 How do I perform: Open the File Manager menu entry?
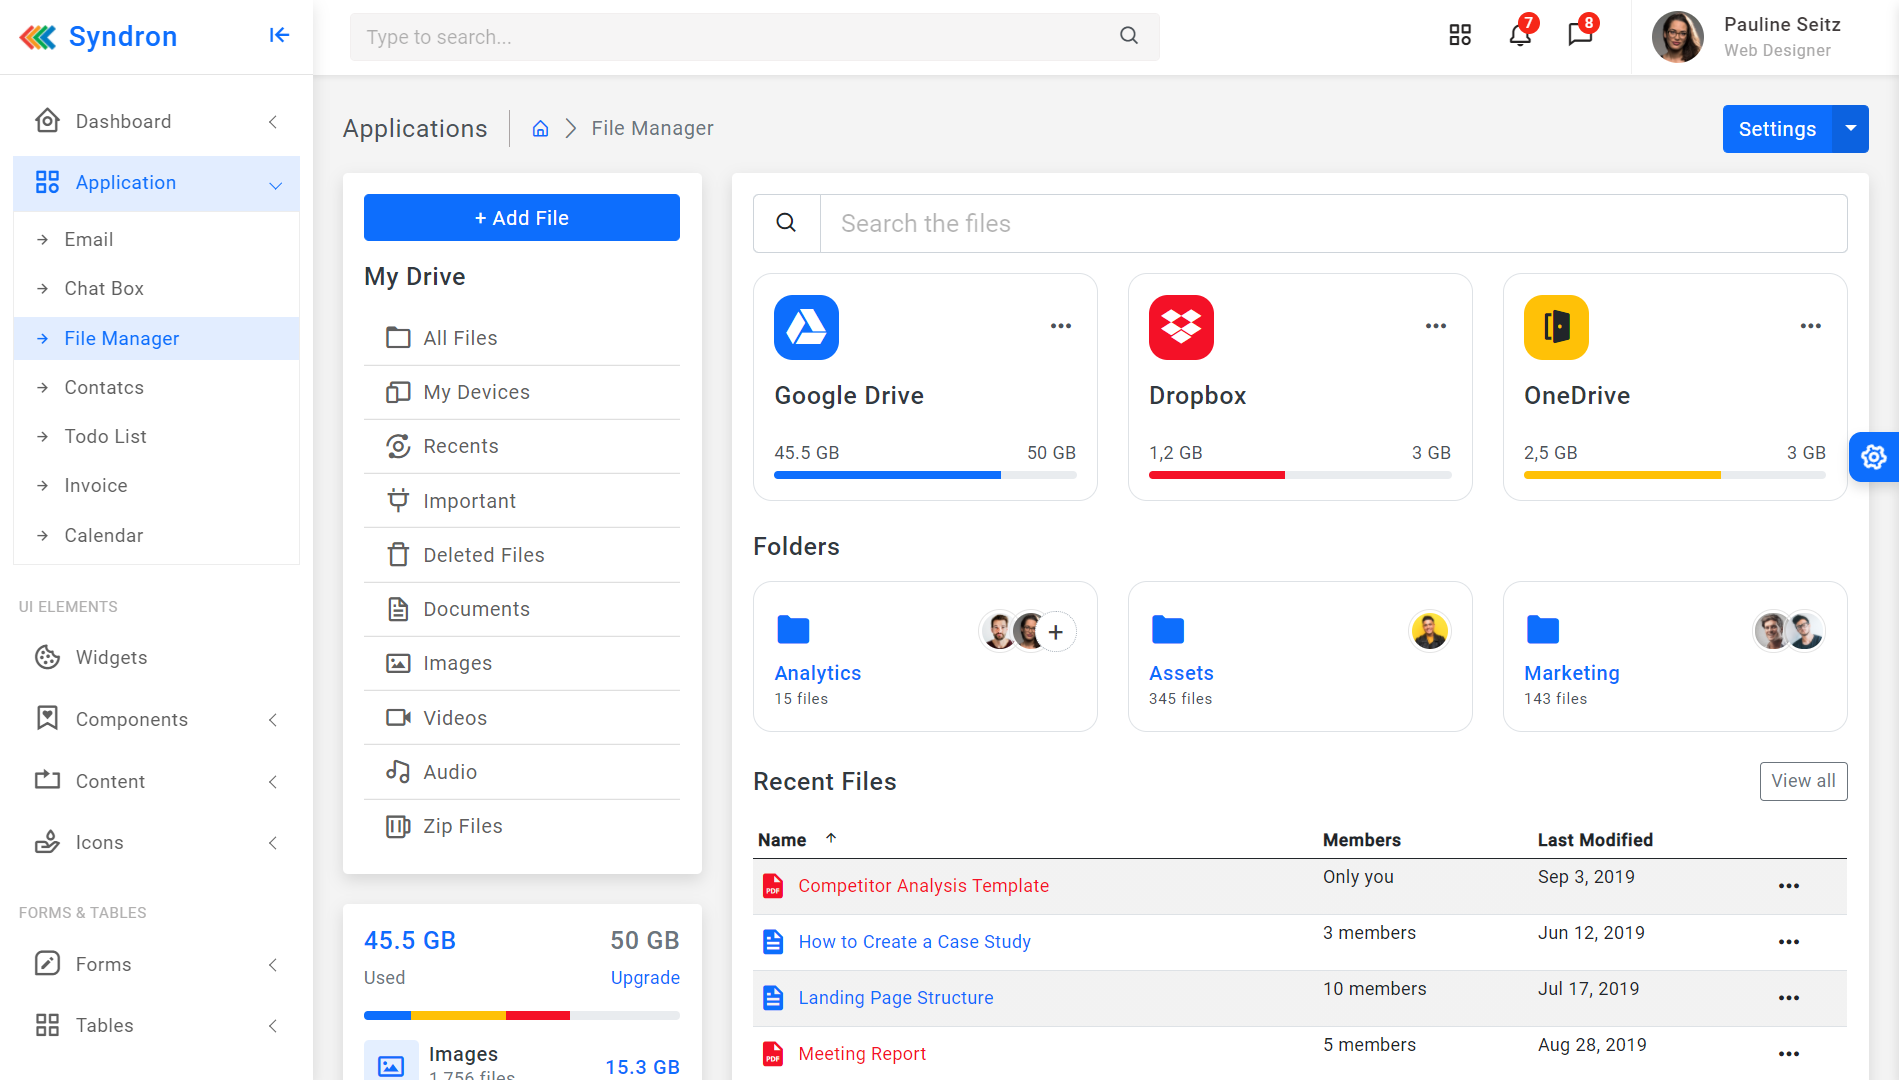(x=121, y=338)
